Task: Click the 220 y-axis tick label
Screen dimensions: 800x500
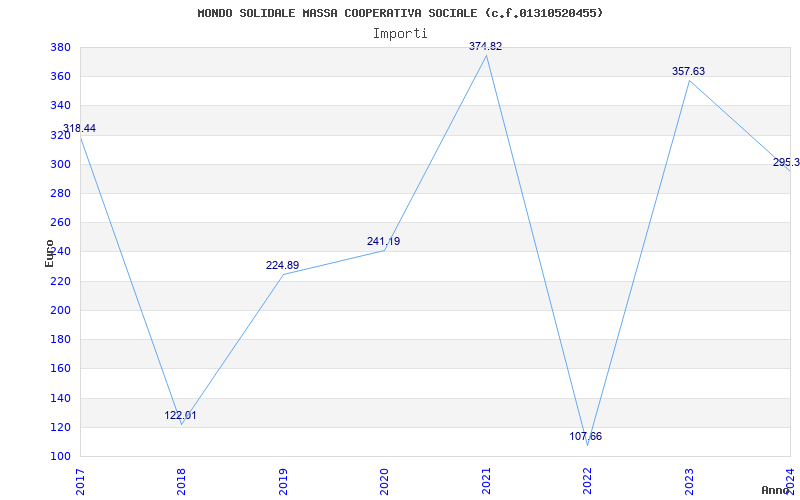Action: [x=60, y=281]
